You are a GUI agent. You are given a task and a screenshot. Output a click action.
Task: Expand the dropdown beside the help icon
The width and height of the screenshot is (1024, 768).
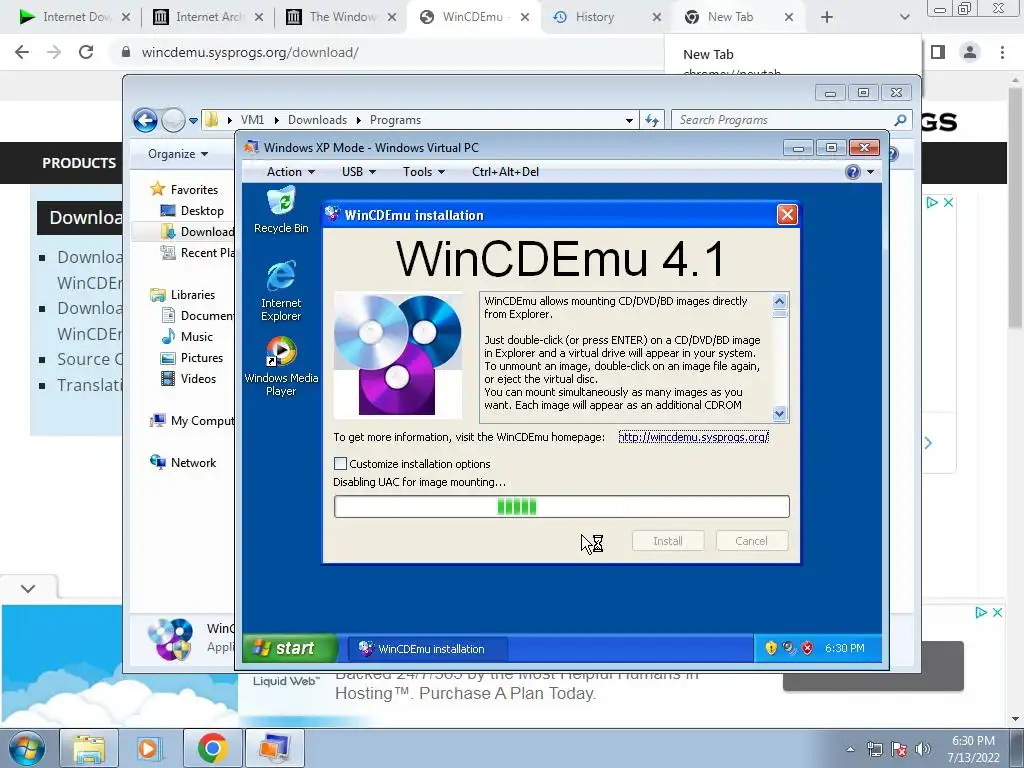[x=871, y=172]
